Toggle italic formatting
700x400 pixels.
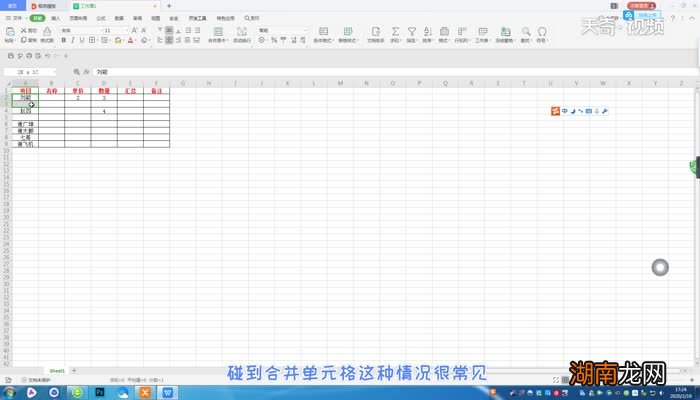click(x=73, y=40)
